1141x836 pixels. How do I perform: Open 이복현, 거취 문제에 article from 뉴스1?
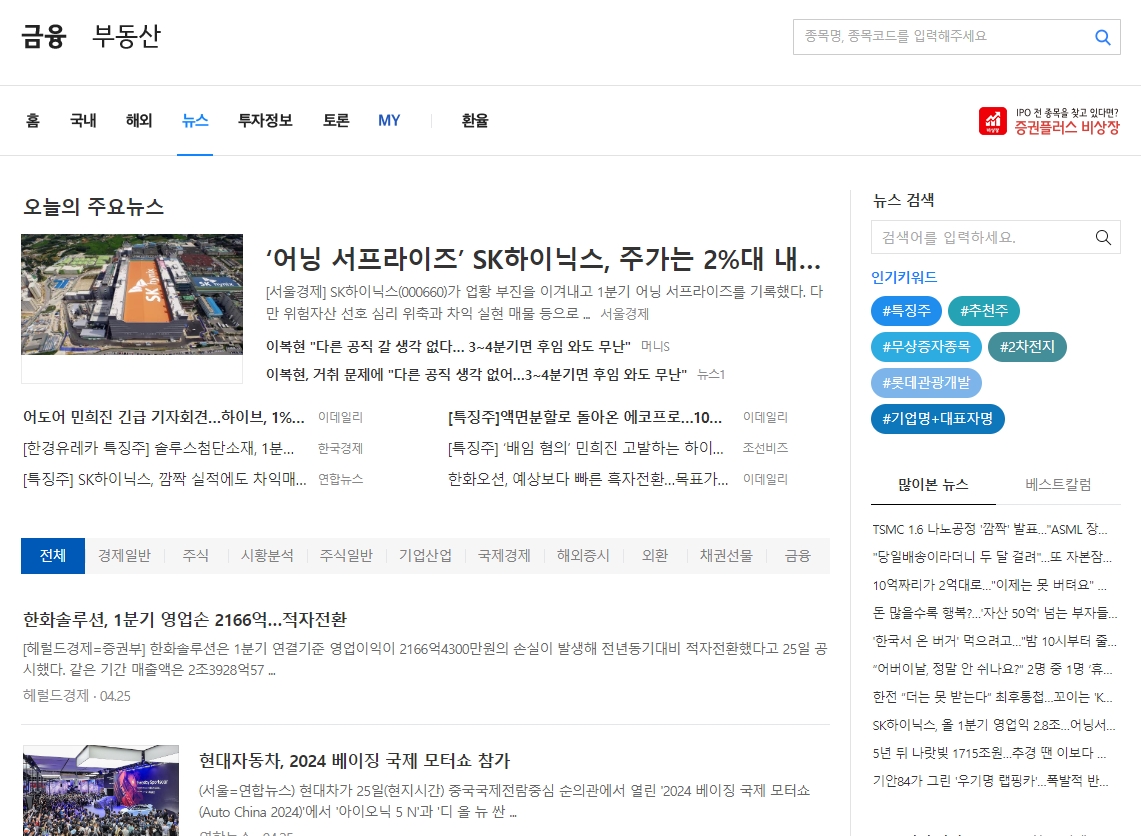point(477,375)
